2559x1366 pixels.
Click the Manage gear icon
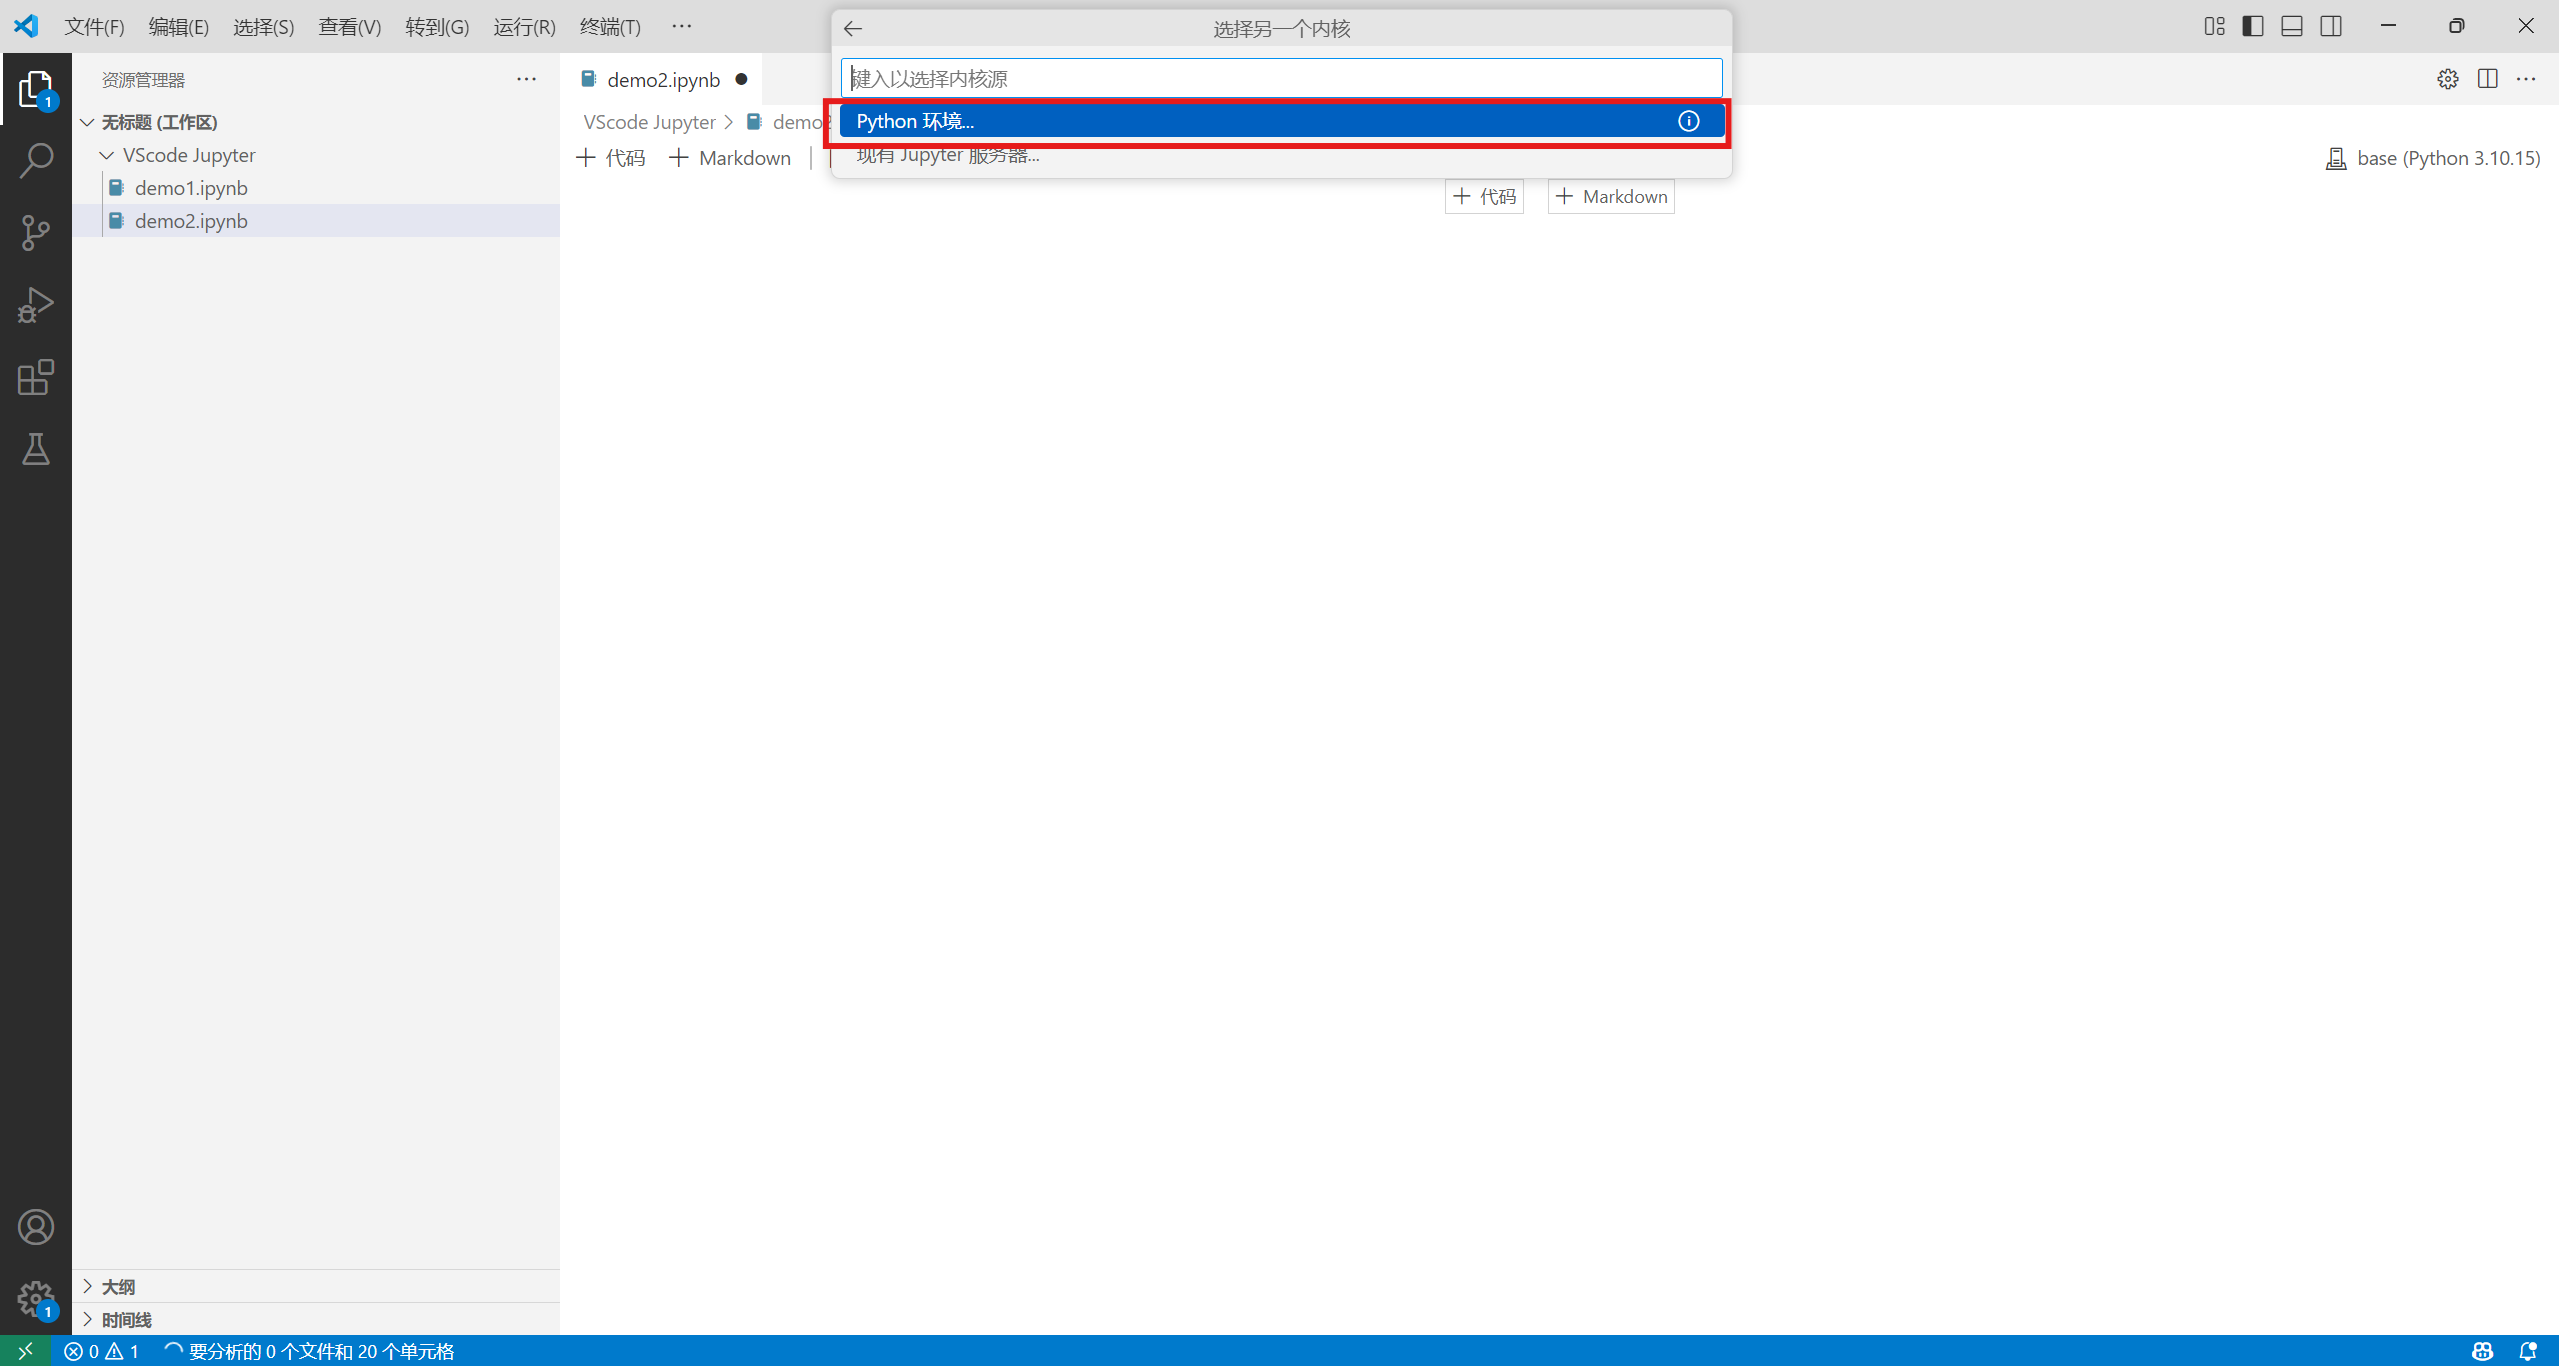[x=36, y=1299]
